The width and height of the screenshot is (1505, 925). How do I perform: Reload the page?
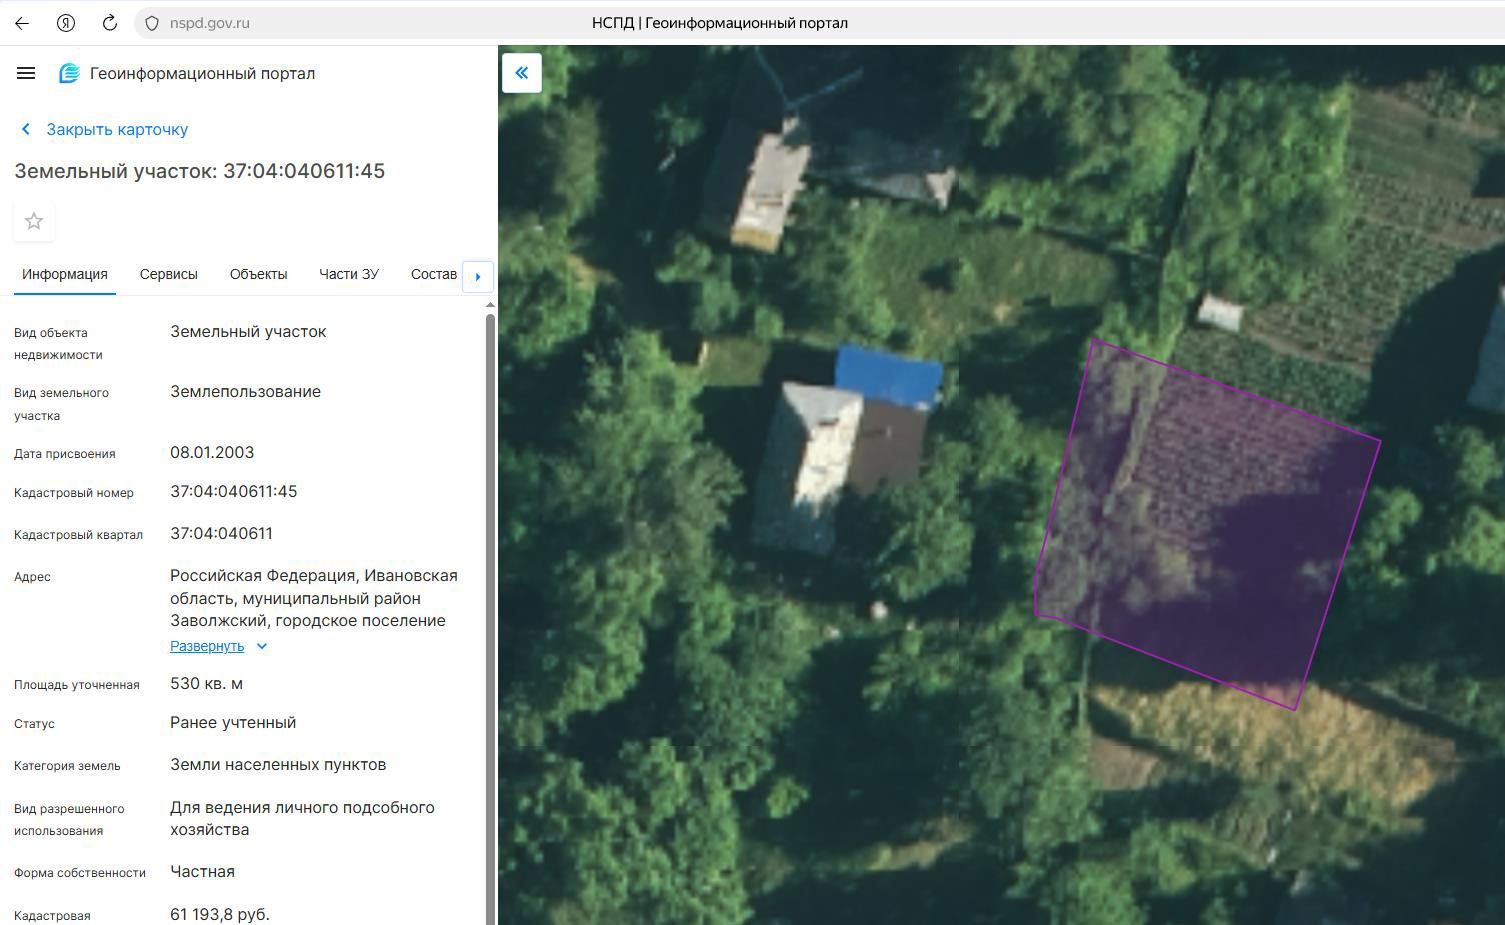point(110,23)
